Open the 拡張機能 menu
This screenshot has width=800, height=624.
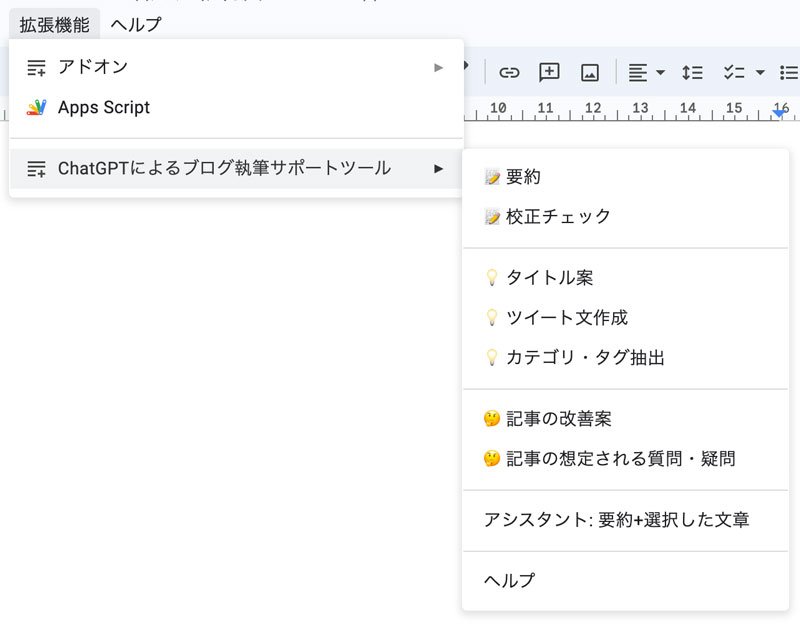(55, 24)
